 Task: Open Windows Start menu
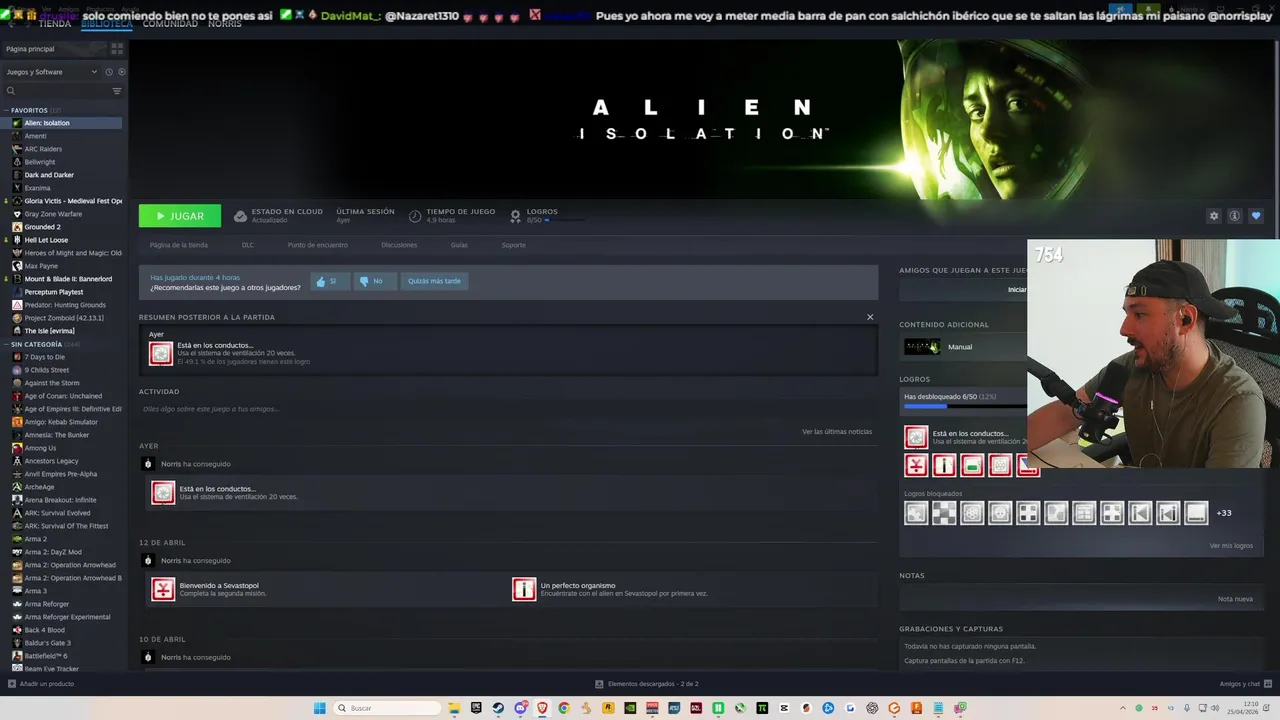tap(319, 708)
